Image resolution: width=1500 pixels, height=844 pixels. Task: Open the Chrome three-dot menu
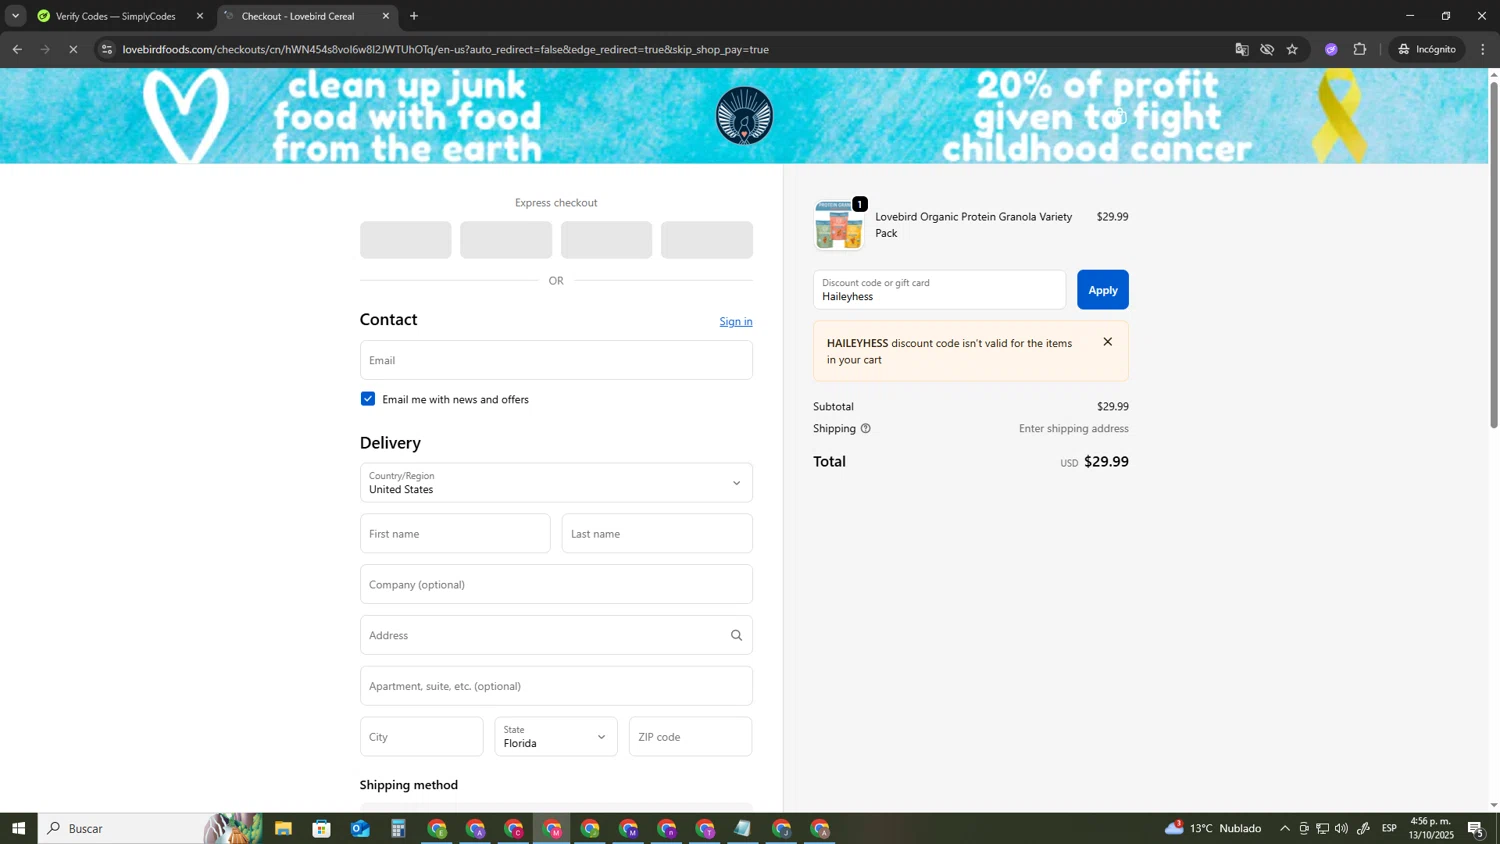pyautogui.click(x=1483, y=49)
